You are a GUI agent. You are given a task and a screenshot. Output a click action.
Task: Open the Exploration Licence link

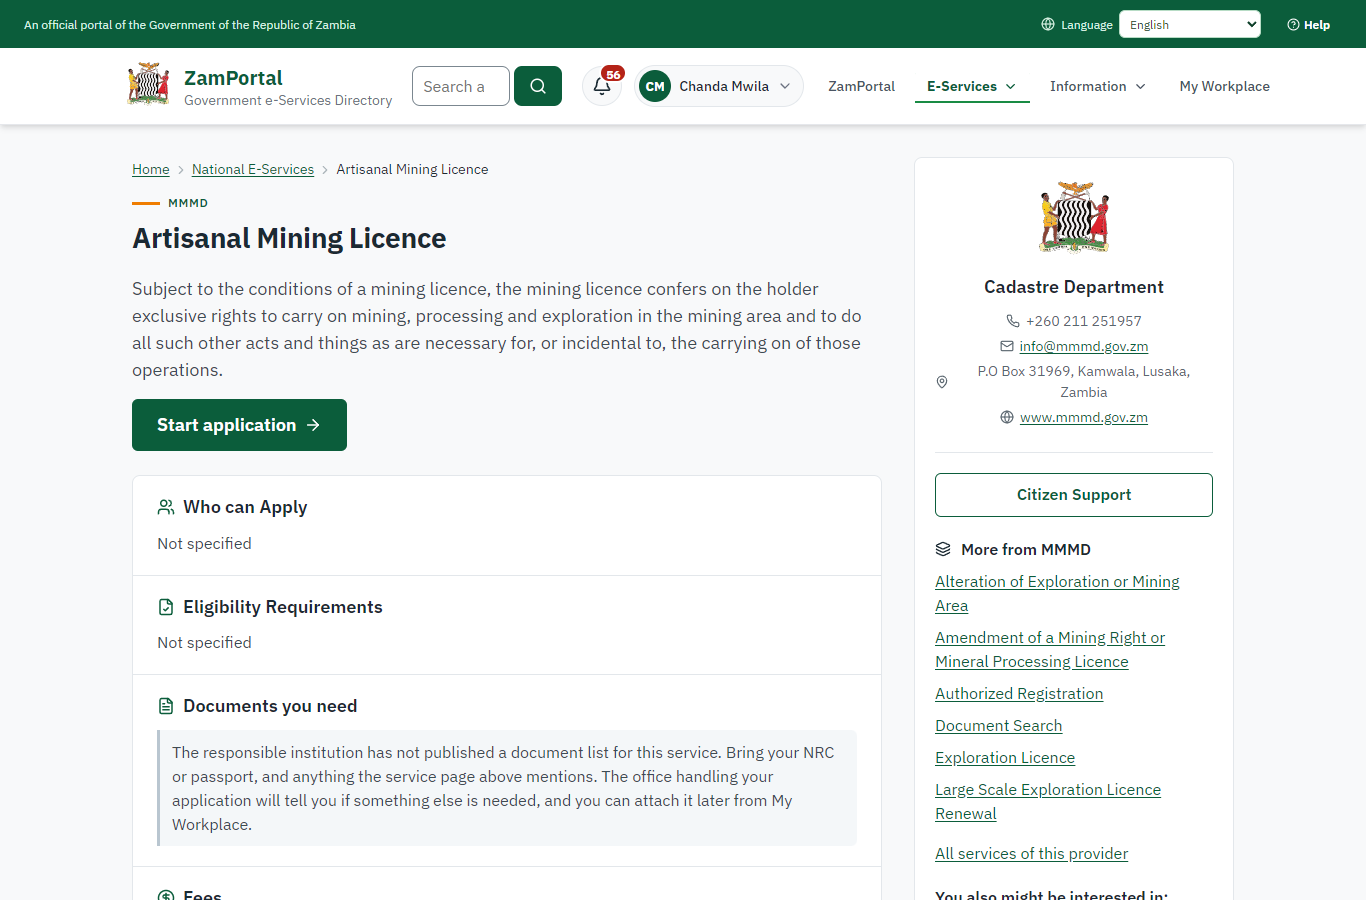coord(1005,757)
